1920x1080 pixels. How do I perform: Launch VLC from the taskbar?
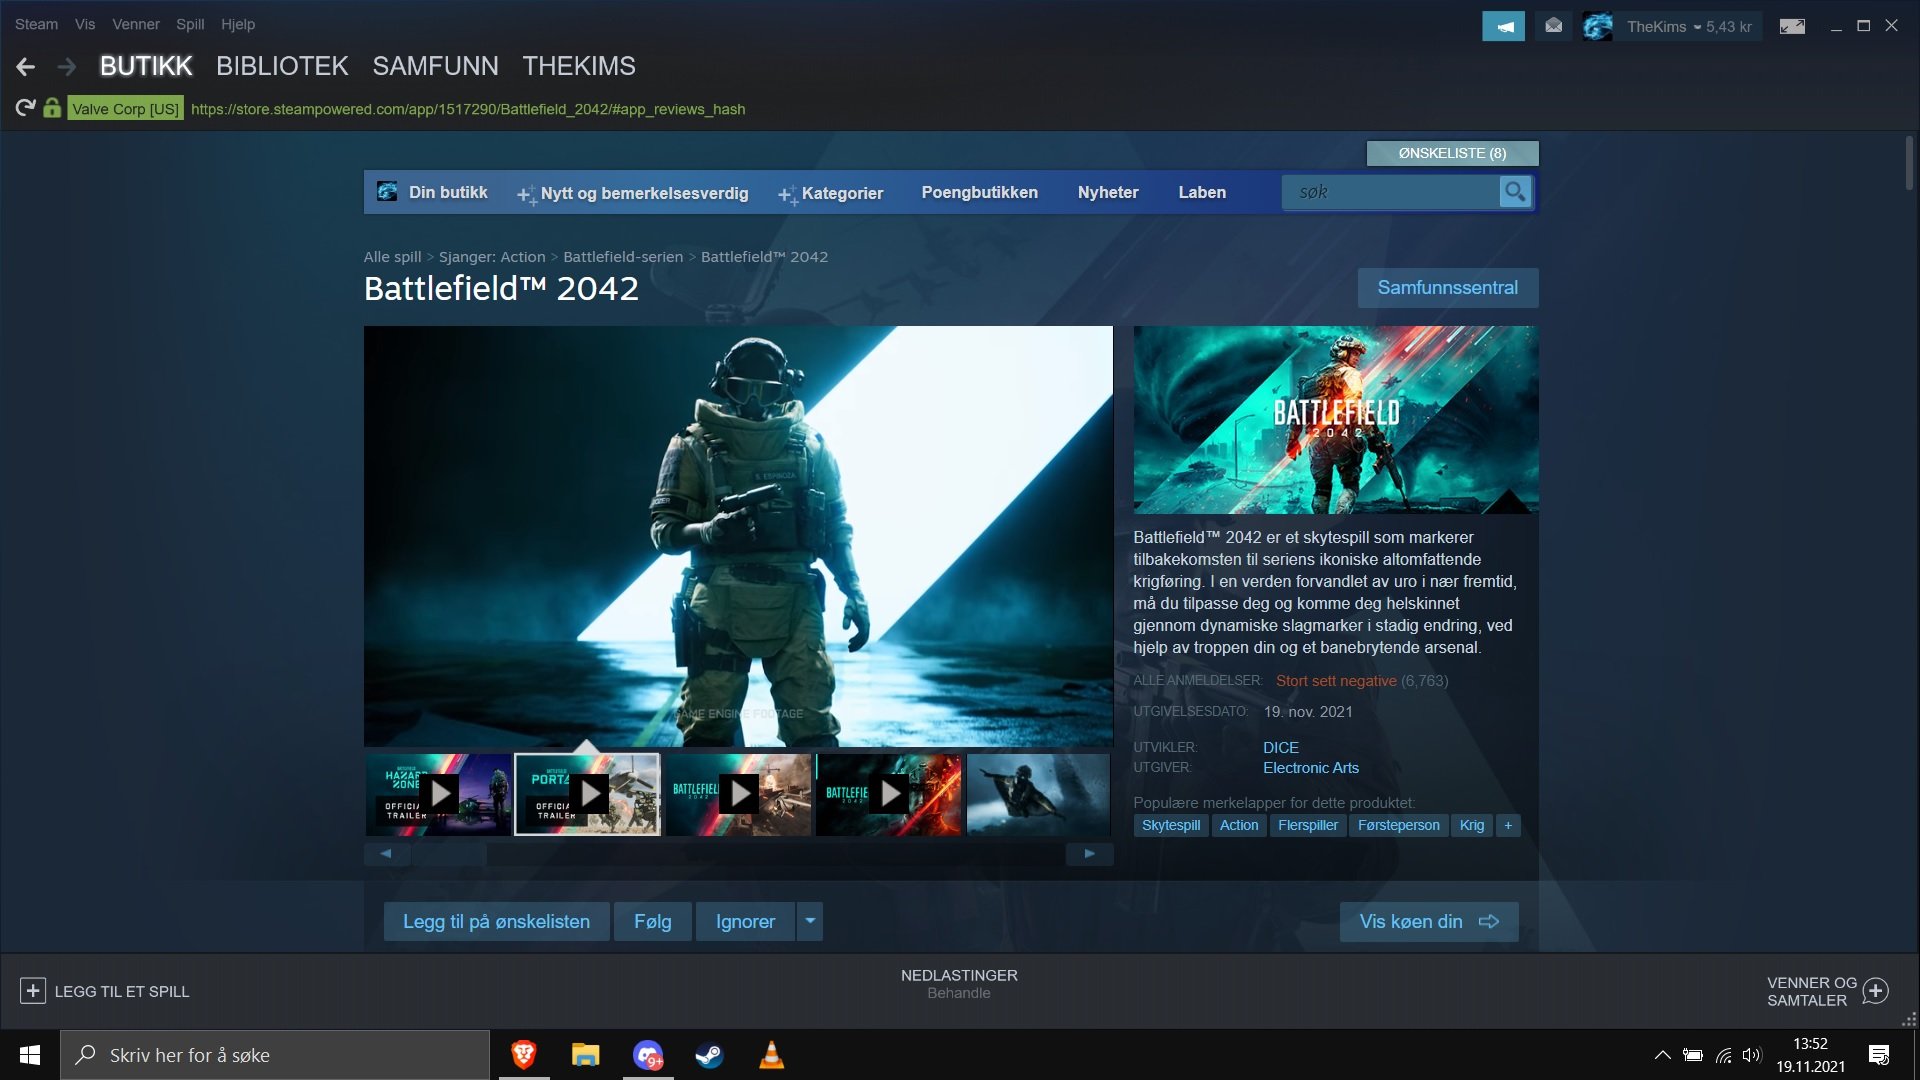771,1055
